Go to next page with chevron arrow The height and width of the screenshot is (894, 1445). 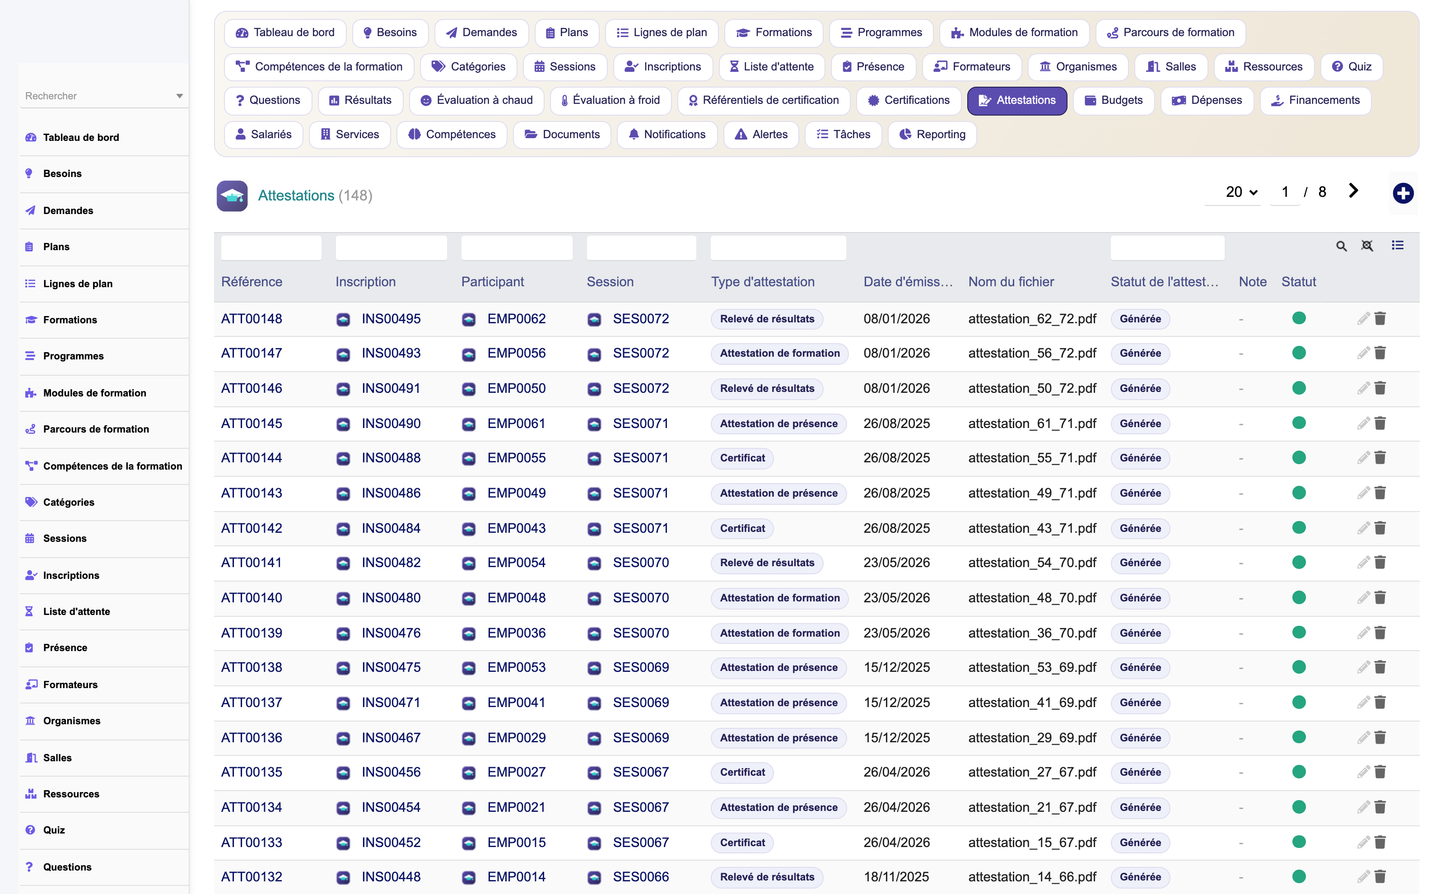[x=1353, y=191]
